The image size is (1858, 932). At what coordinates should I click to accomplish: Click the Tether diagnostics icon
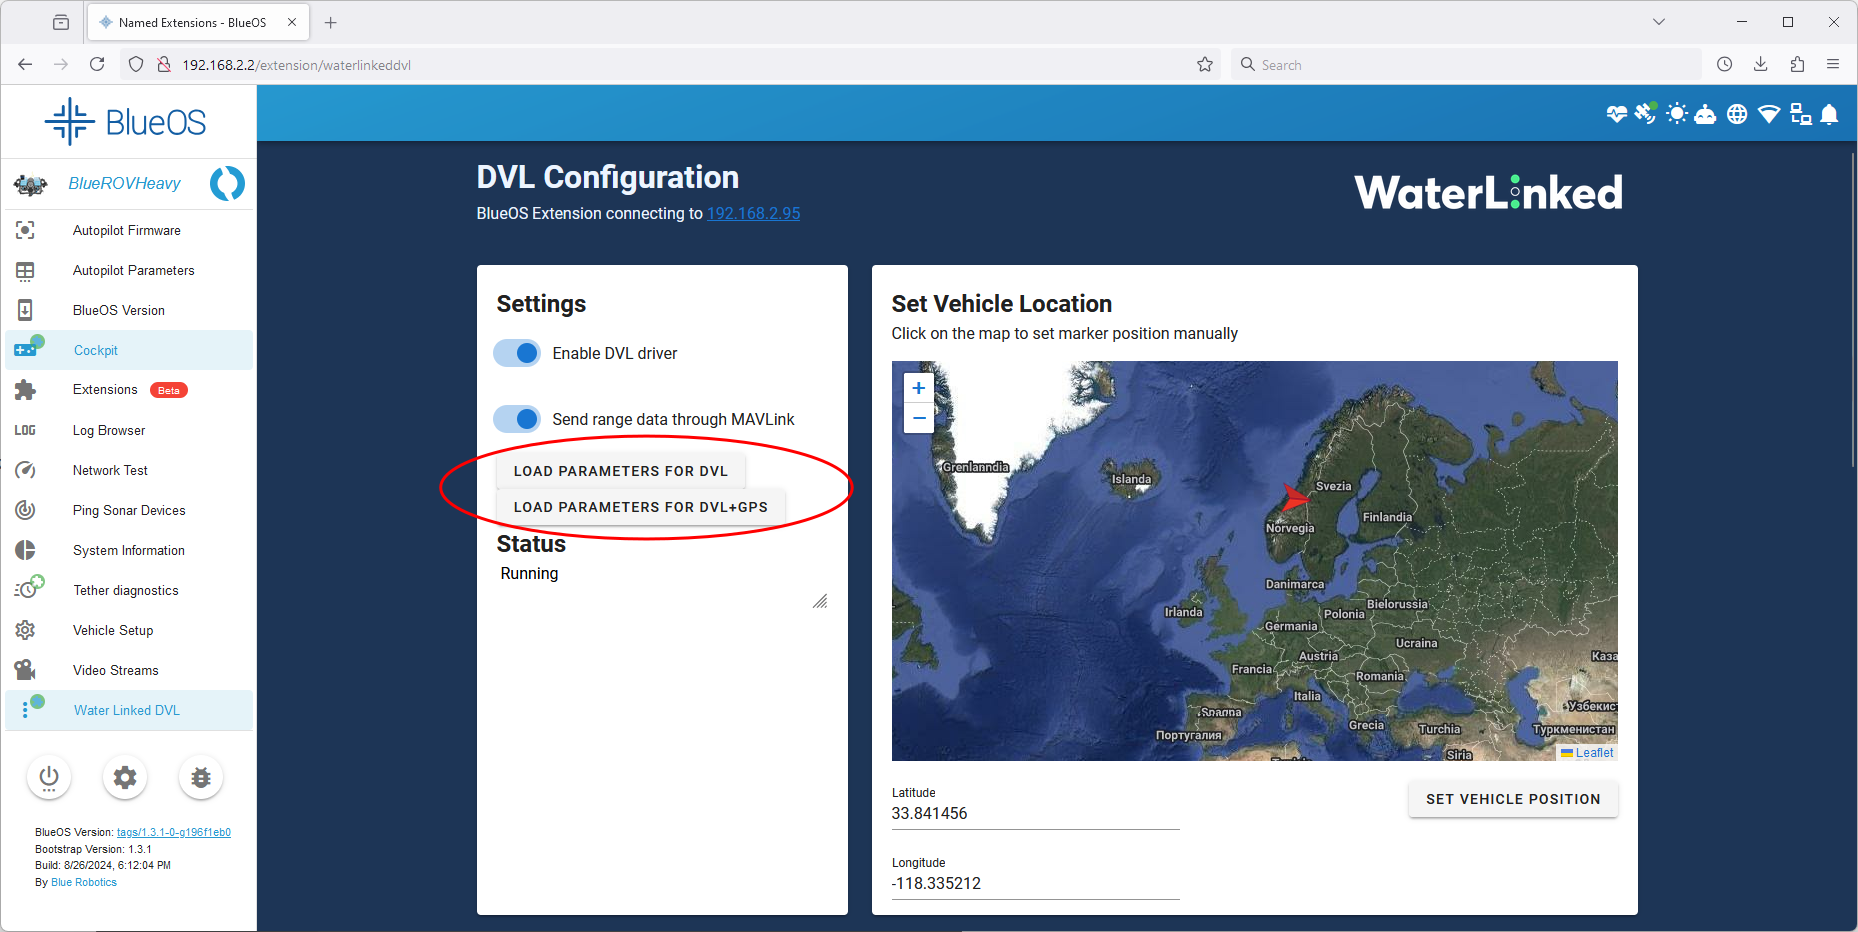click(28, 588)
